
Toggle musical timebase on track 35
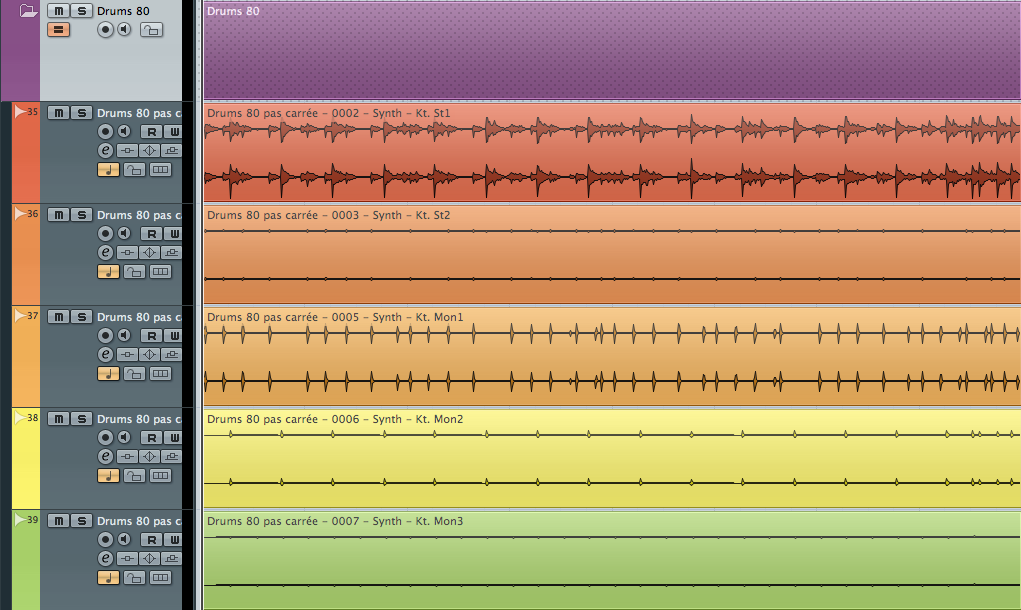108,170
